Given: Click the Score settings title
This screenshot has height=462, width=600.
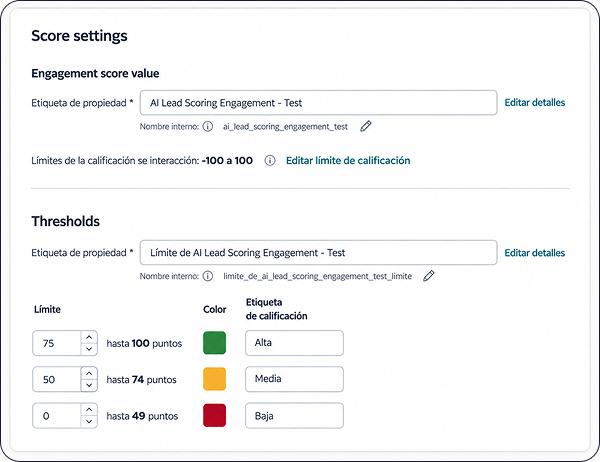Looking at the screenshot, I should [79, 36].
